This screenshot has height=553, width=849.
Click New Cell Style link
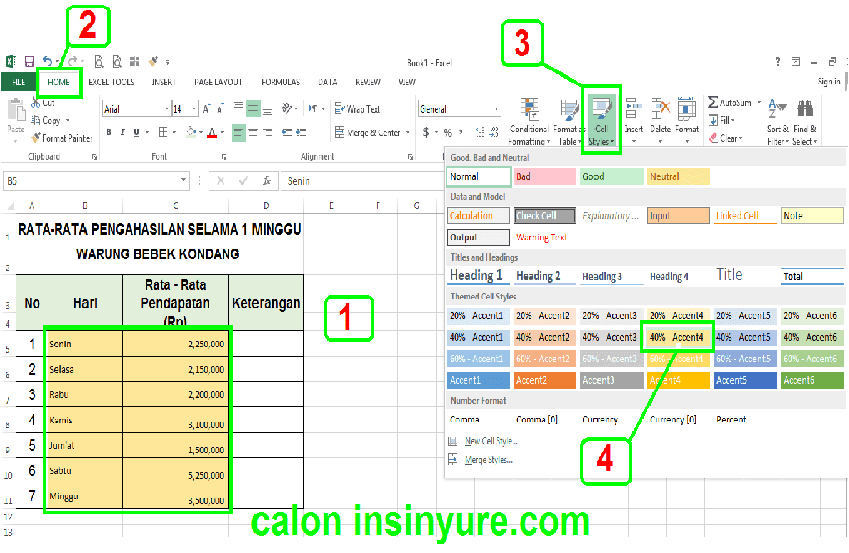point(491,441)
